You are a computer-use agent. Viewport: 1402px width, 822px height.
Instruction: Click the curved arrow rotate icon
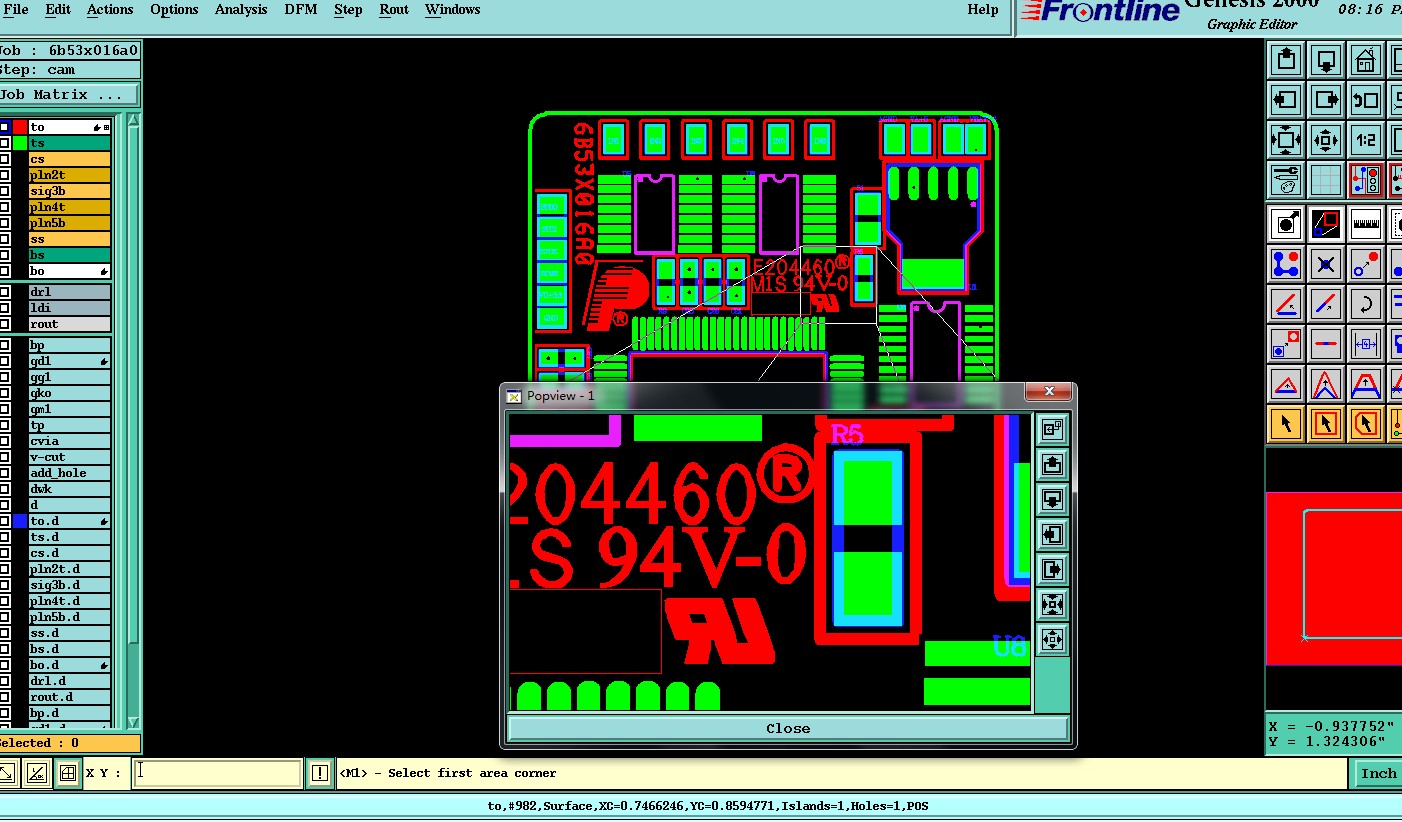click(1365, 303)
